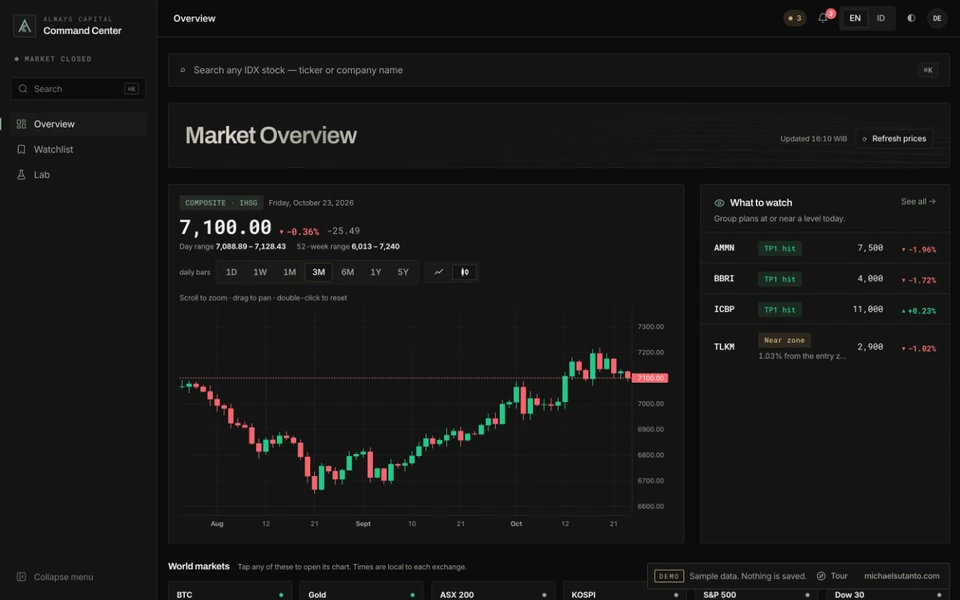Click the DEMO badge in the bottom bar

coord(669,576)
